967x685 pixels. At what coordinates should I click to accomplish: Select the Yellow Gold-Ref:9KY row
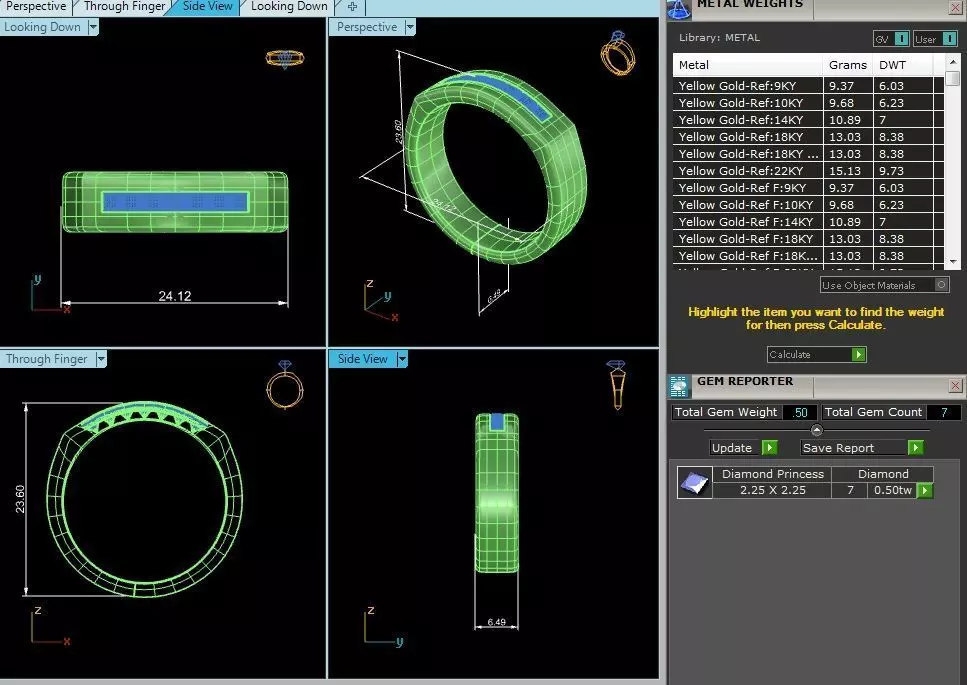coord(808,86)
